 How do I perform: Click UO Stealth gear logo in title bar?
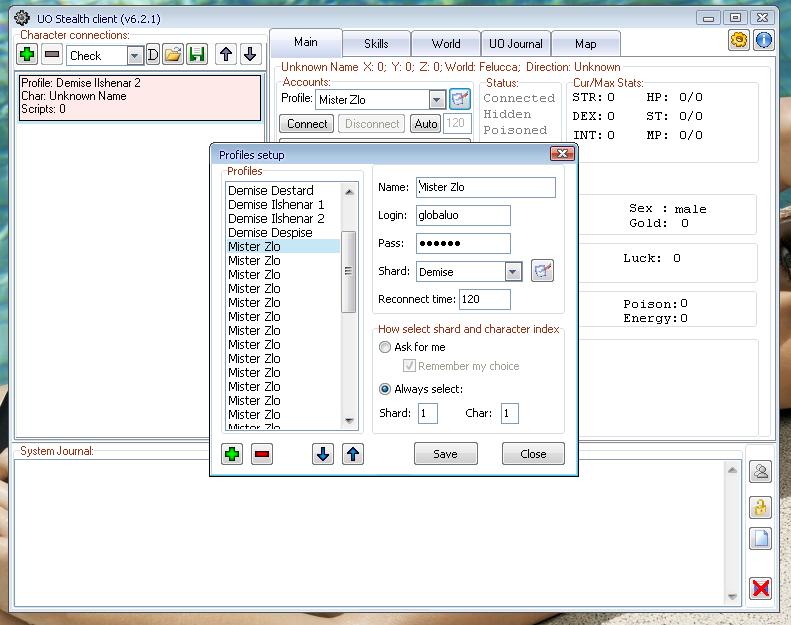point(22,18)
